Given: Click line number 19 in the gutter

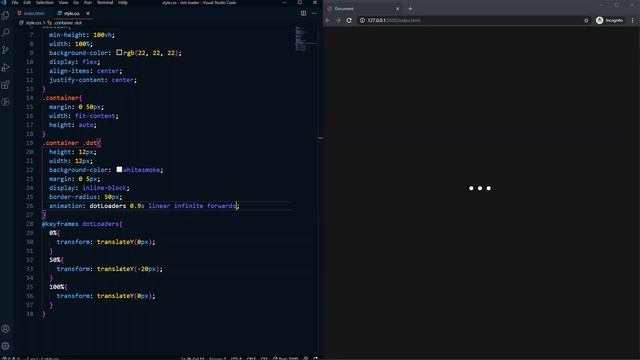Looking at the screenshot, I should (x=29, y=143).
